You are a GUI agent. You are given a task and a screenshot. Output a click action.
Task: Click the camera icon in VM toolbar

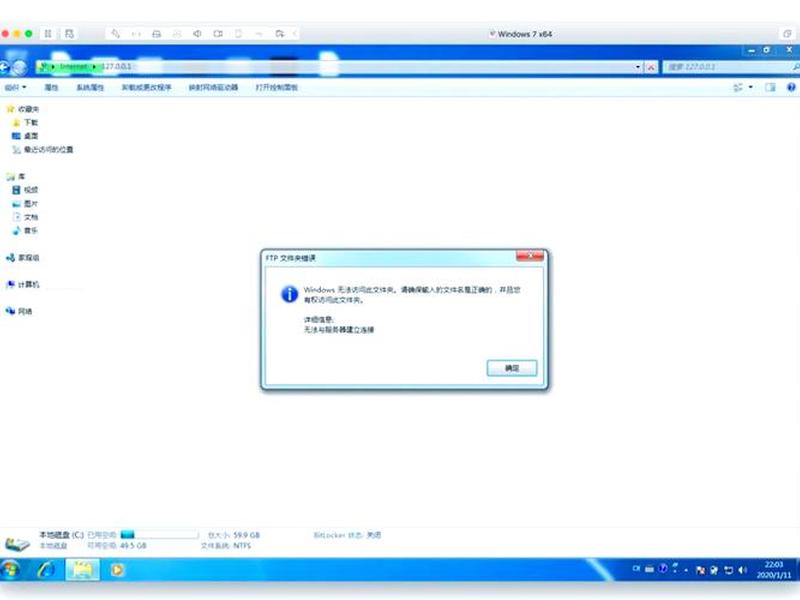(x=218, y=34)
